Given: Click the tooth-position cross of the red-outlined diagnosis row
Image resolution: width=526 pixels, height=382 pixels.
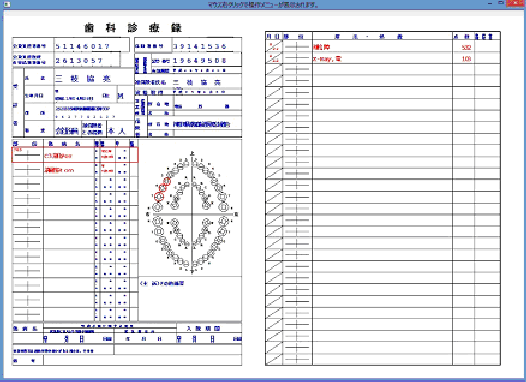Looking at the screenshot, I should (x=28, y=155).
